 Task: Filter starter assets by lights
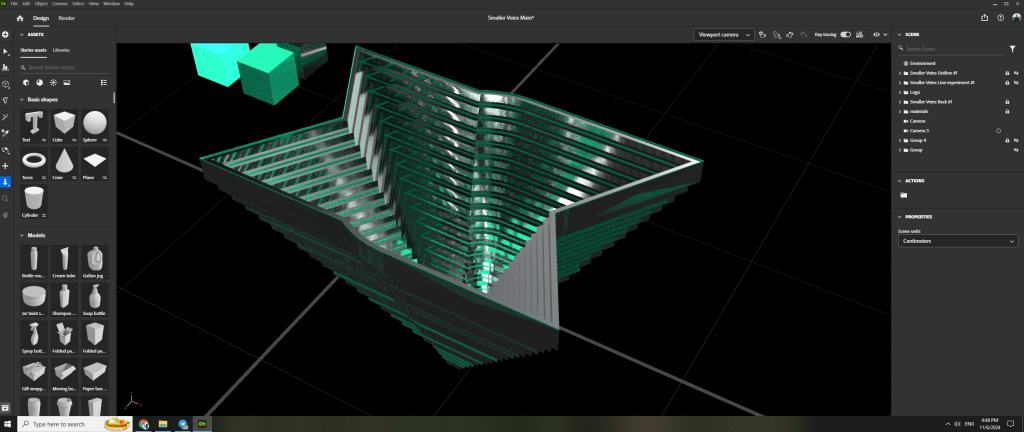[53, 82]
